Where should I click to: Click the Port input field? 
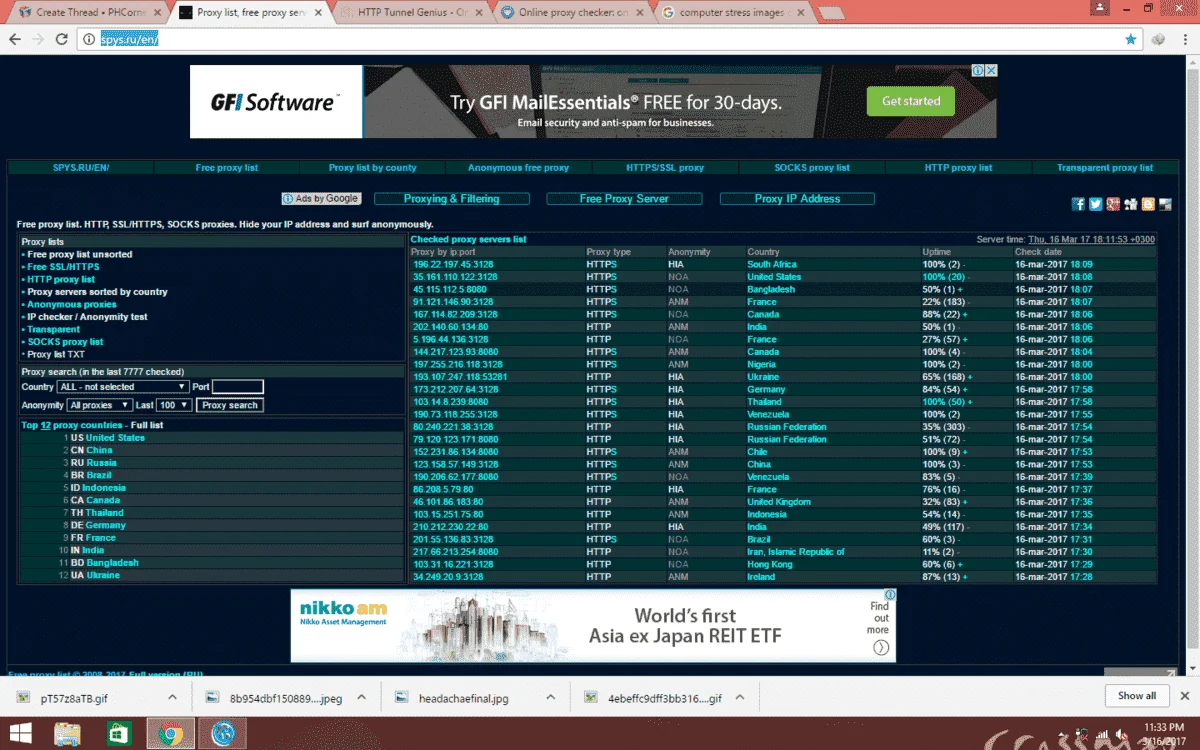[x=238, y=387]
